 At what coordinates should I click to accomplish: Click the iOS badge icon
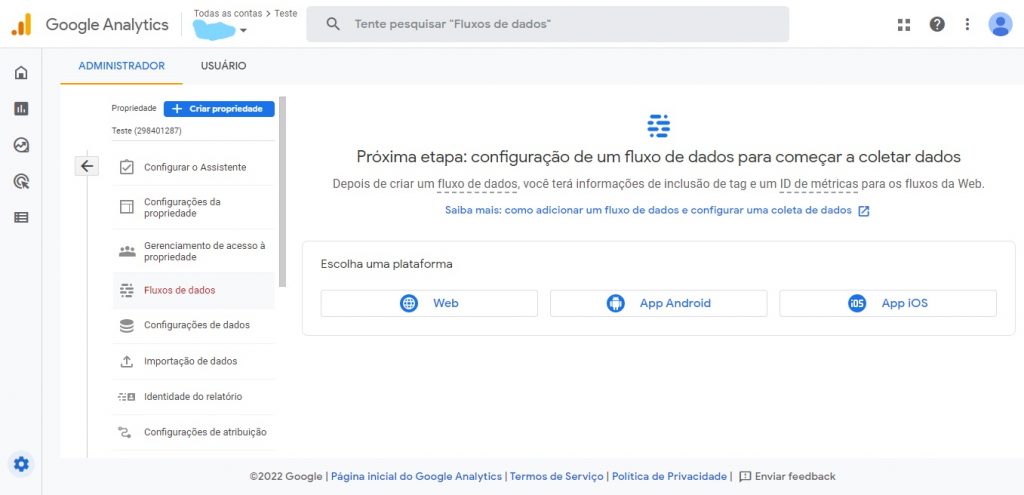click(x=857, y=304)
